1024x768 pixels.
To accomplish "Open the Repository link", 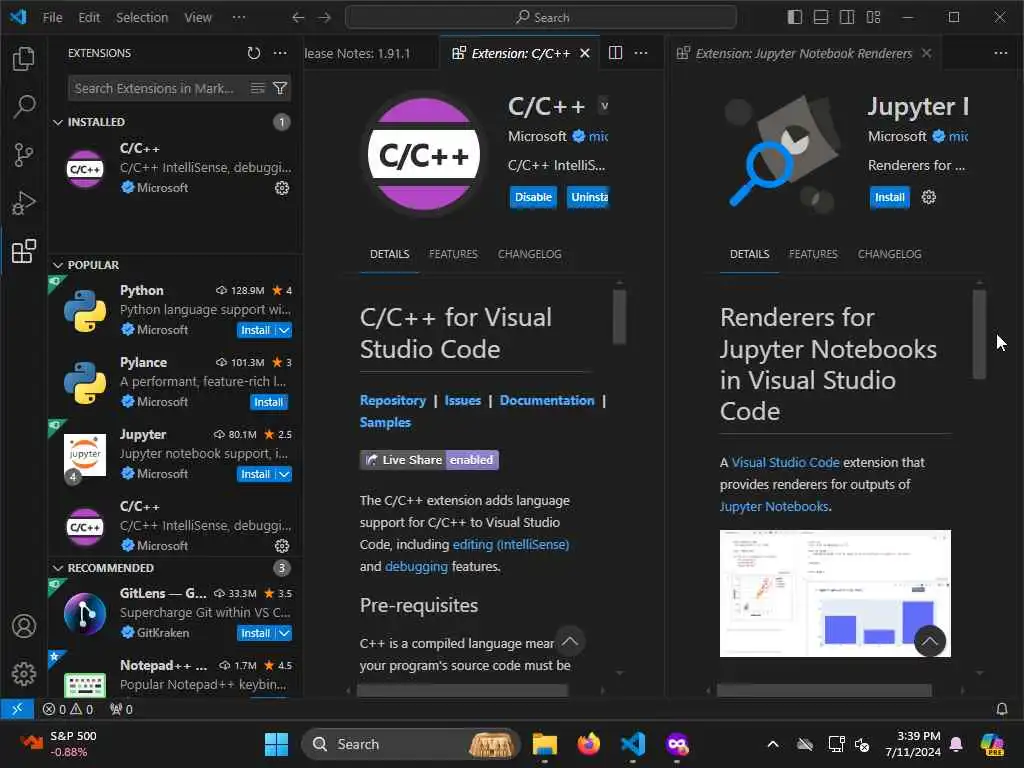I will tap(392, 400).
